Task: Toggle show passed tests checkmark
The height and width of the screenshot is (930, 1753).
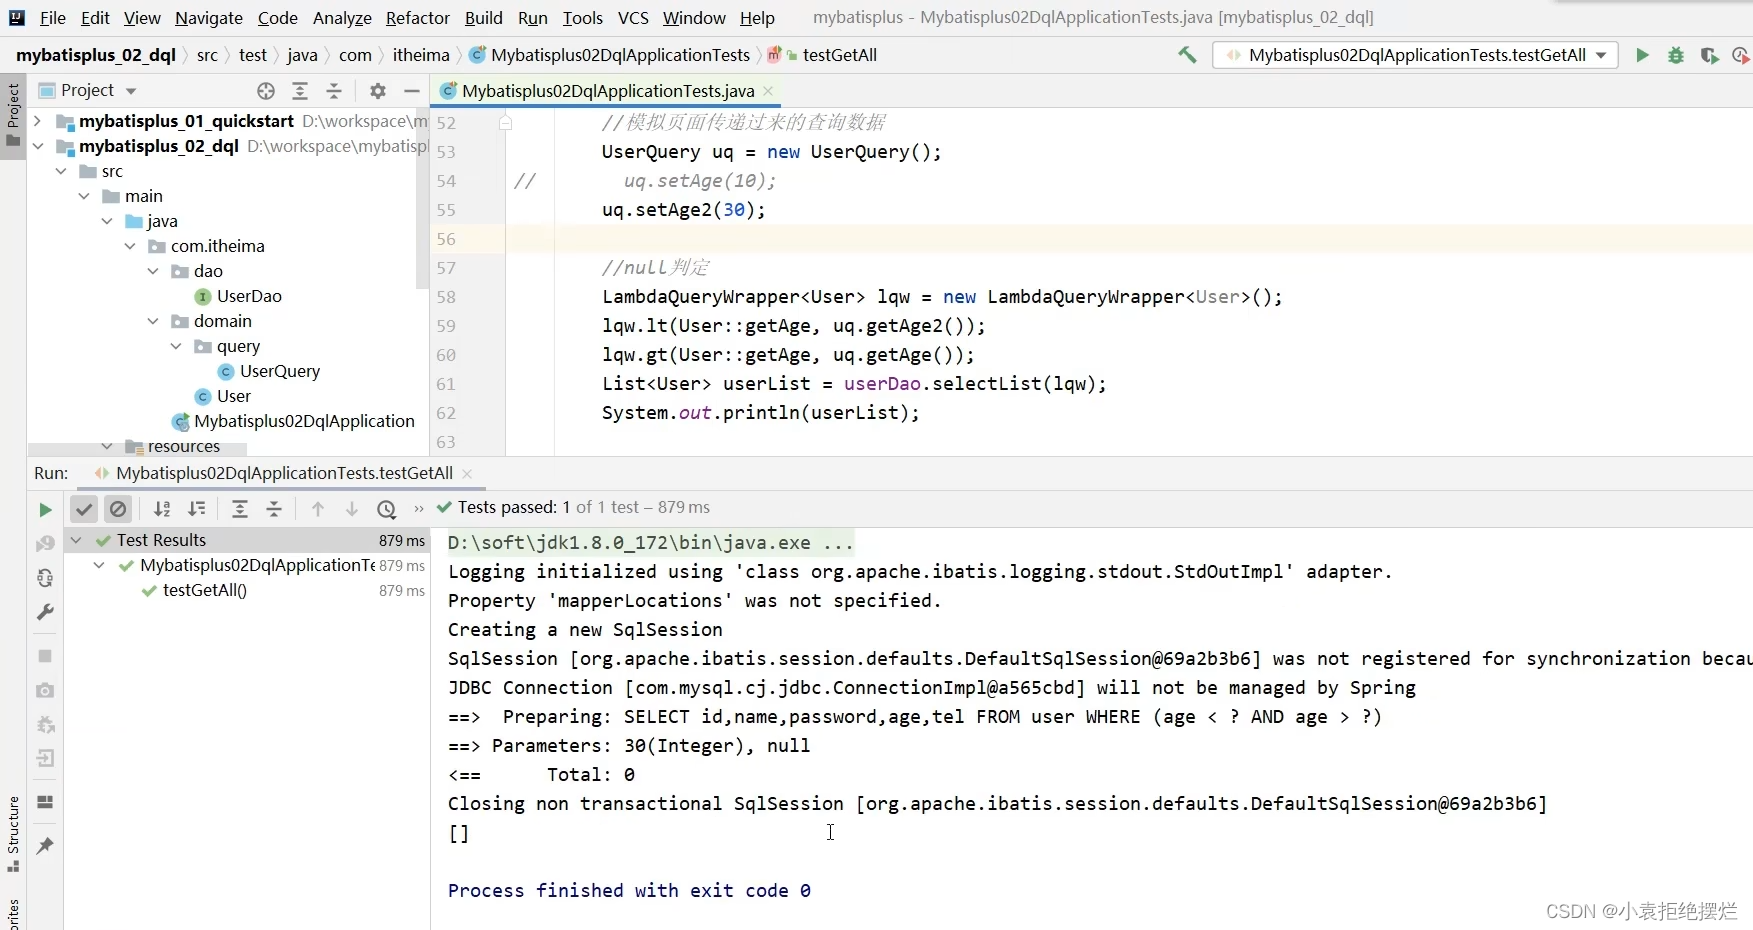Action: tap(84, 509)
